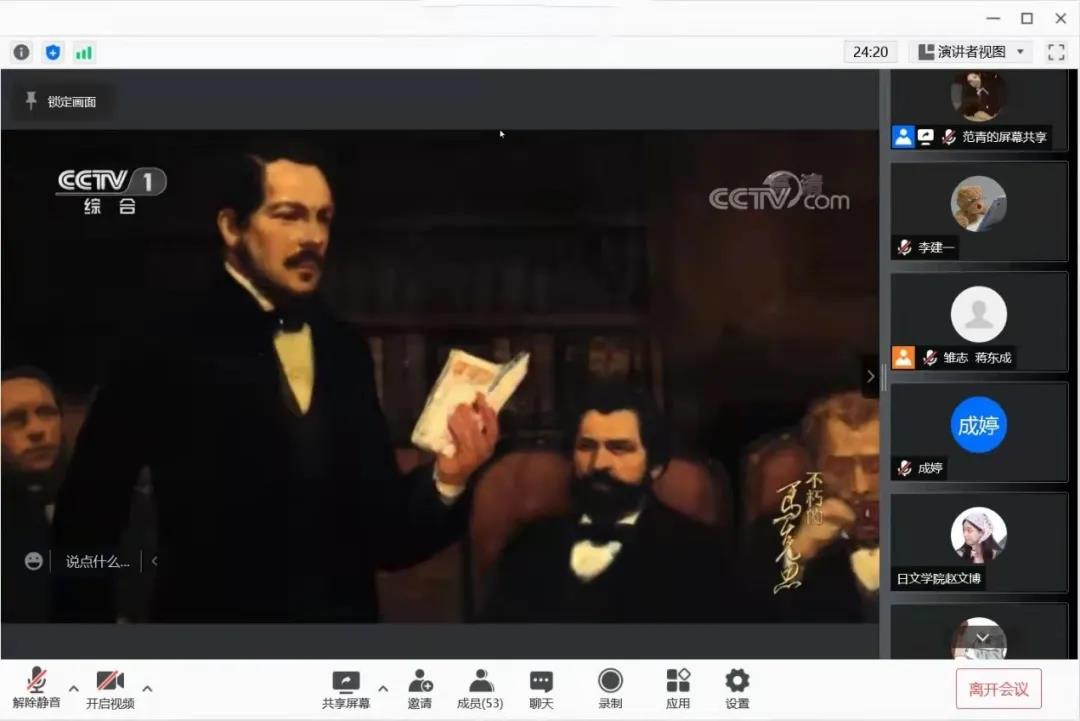This screenshot has height=721, width=1080.
Task: Open the 邀请 invite icon
Action: (x=420, y=689)
